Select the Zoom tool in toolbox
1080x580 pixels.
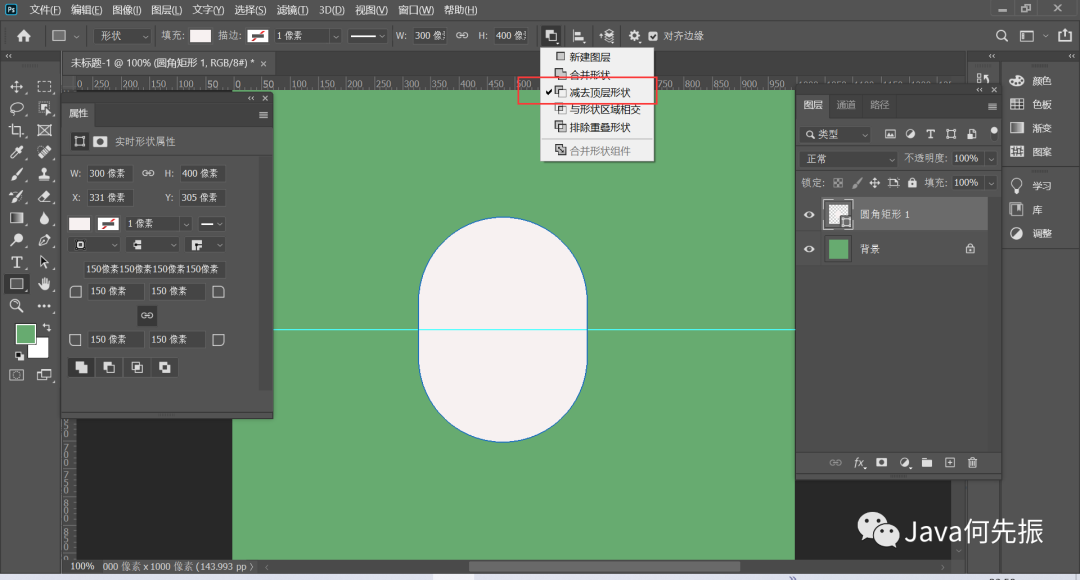[x=17, y=306]
